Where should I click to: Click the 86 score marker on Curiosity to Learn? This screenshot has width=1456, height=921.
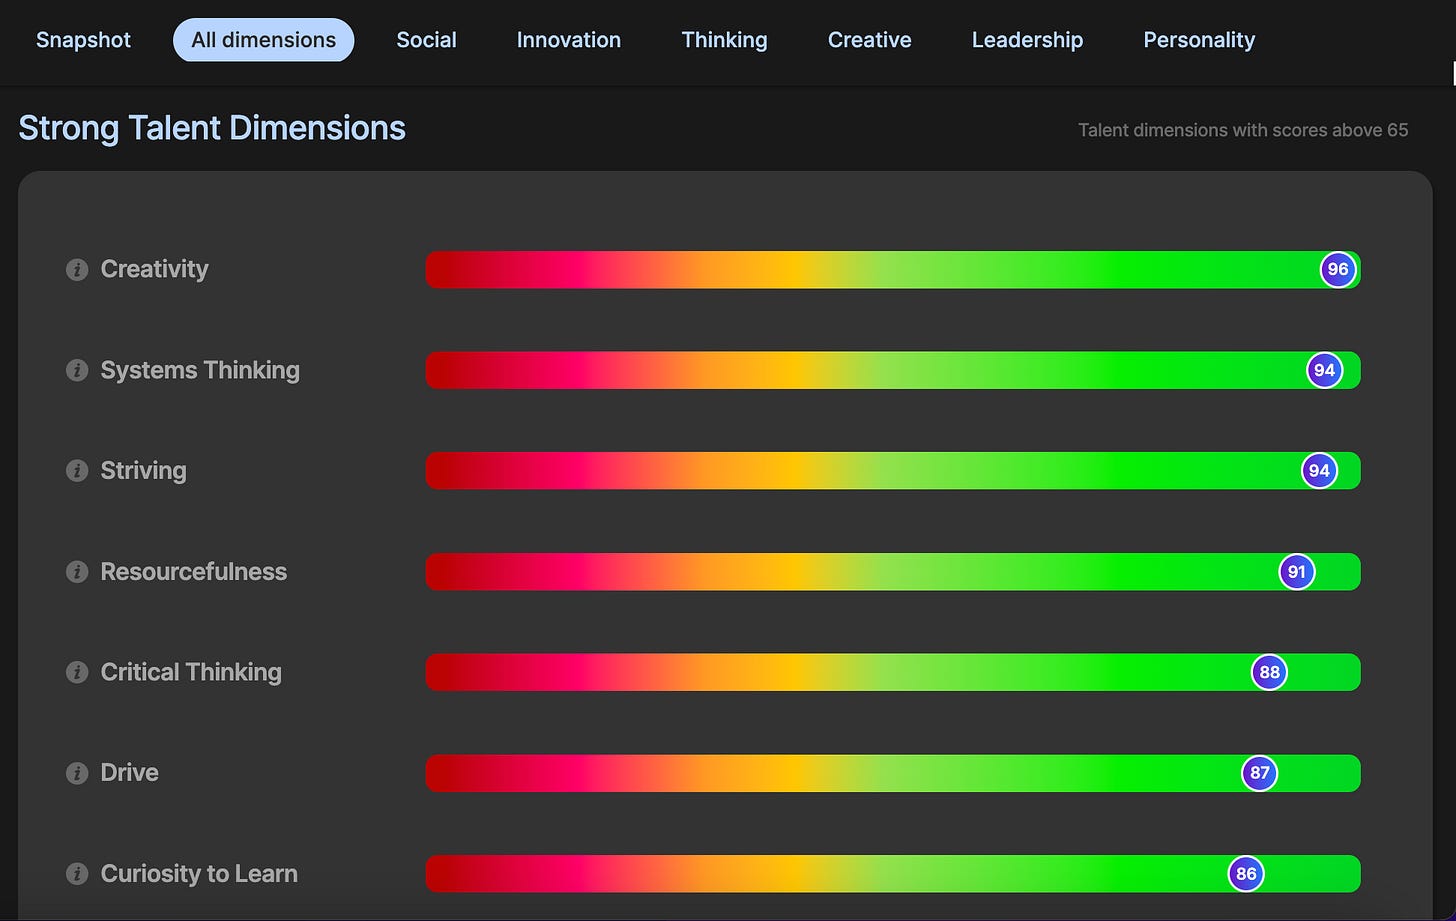[1246, 874]
